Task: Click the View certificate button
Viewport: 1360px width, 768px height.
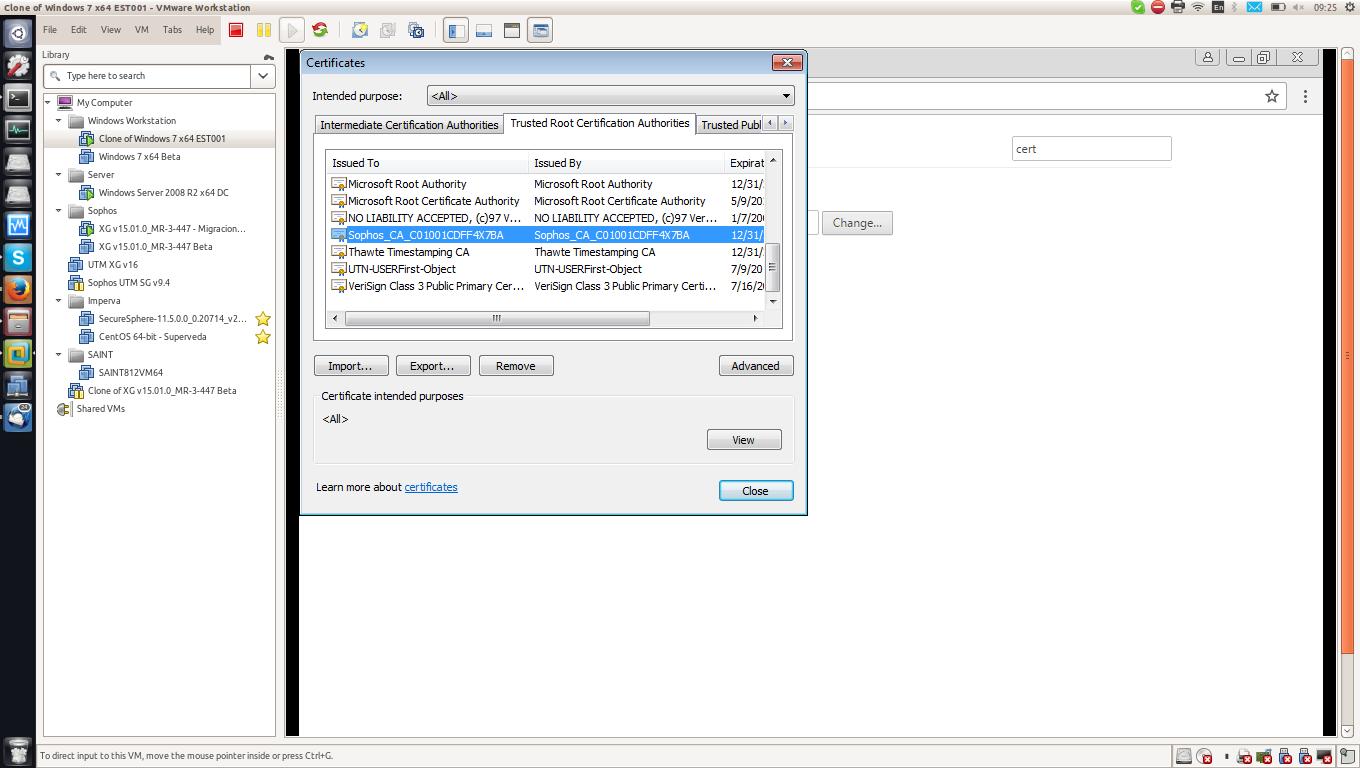Action: [744, 440]
